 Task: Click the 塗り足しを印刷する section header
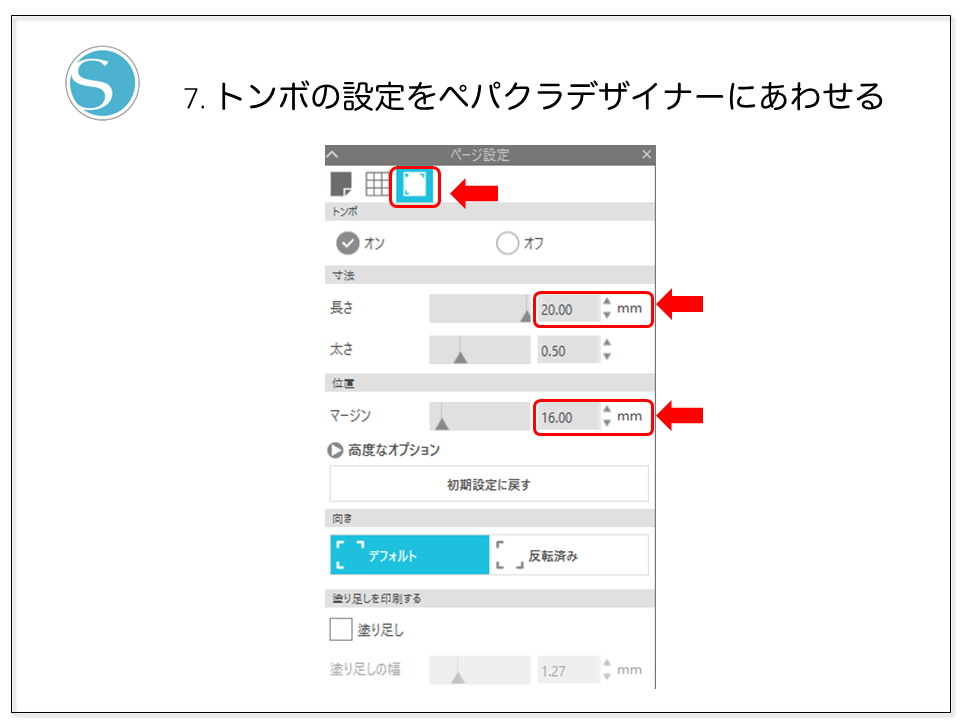490,598
